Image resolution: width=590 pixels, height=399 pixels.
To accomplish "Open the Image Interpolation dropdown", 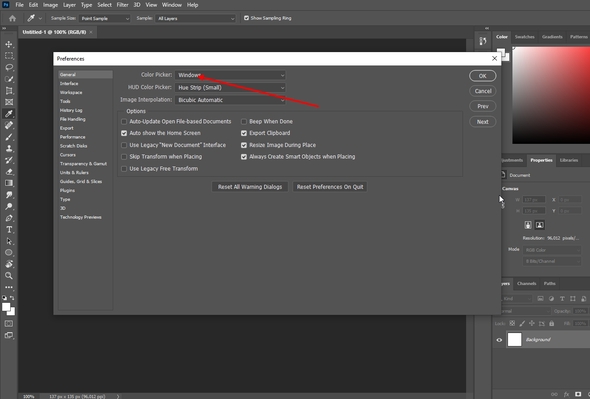I will tap(230, 100).
